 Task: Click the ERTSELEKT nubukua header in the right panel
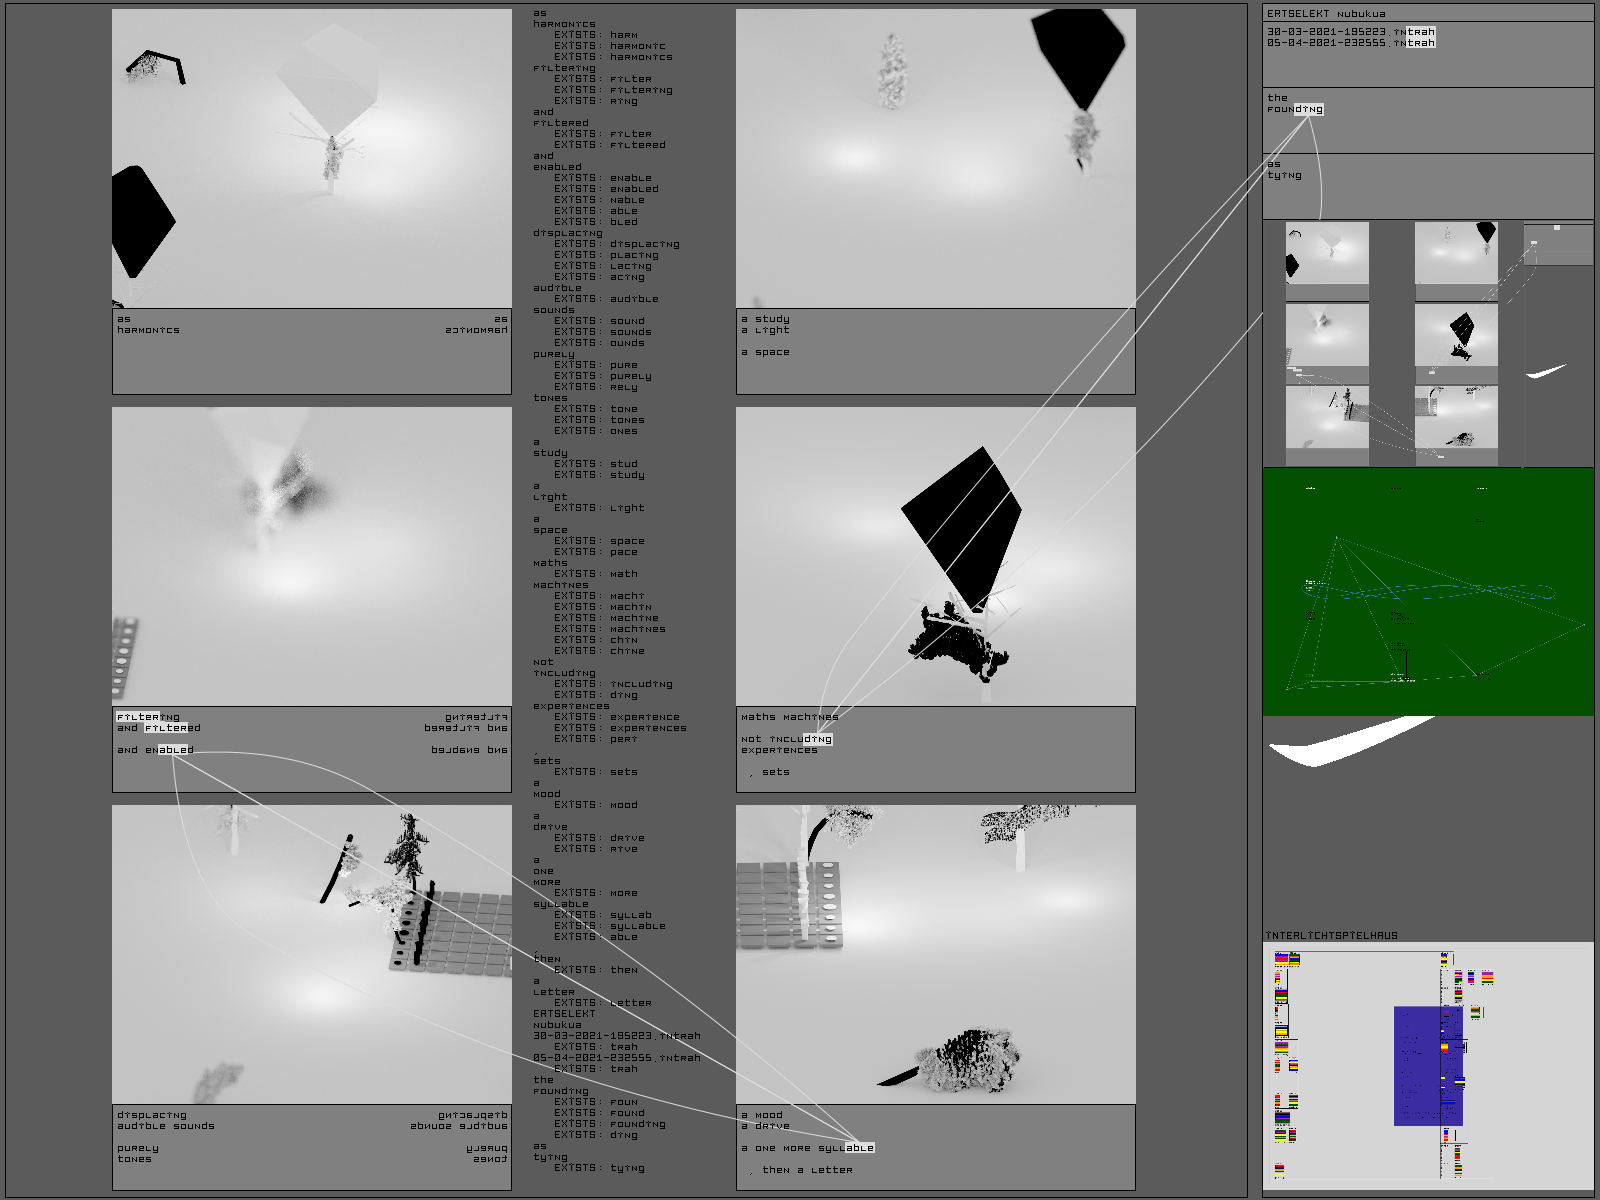[x=1326, y=14]
